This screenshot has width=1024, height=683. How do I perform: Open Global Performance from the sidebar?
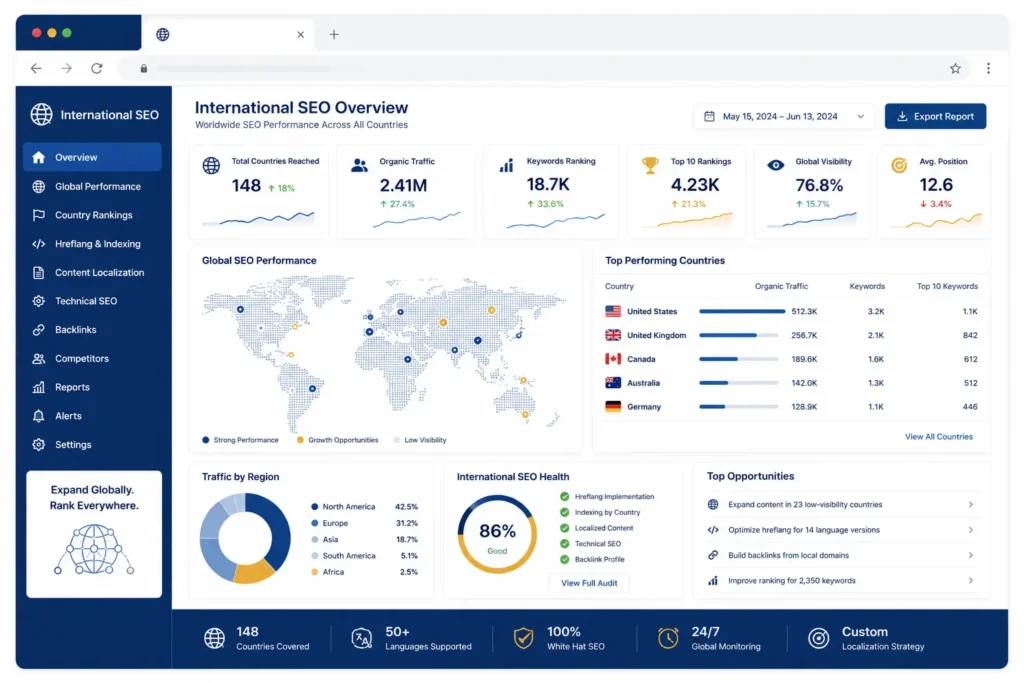(92, 187)
